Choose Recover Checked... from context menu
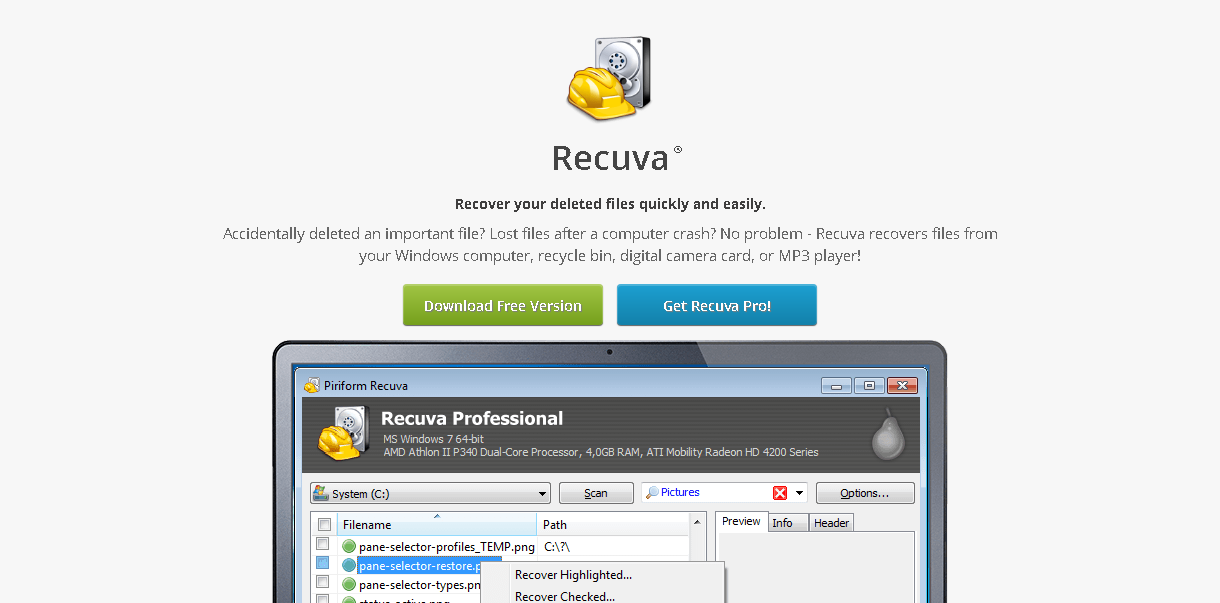Viewport: 1220px width, 603px height. click(565, 596)
